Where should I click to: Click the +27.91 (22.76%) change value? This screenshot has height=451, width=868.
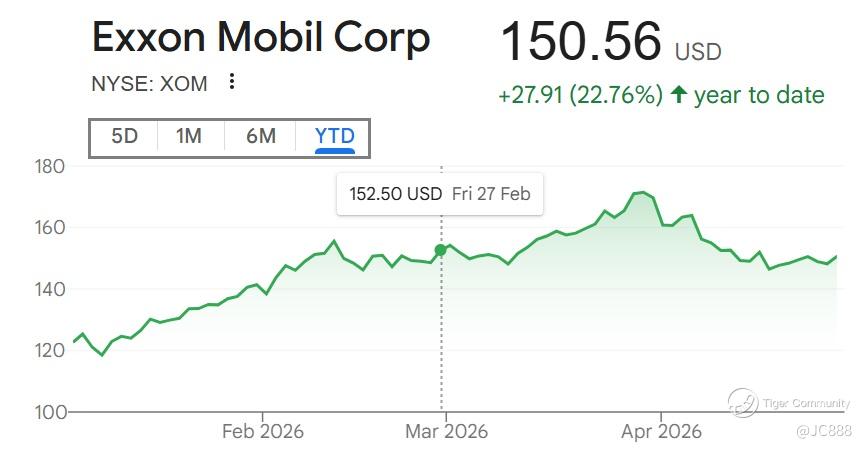coord(580,95)
